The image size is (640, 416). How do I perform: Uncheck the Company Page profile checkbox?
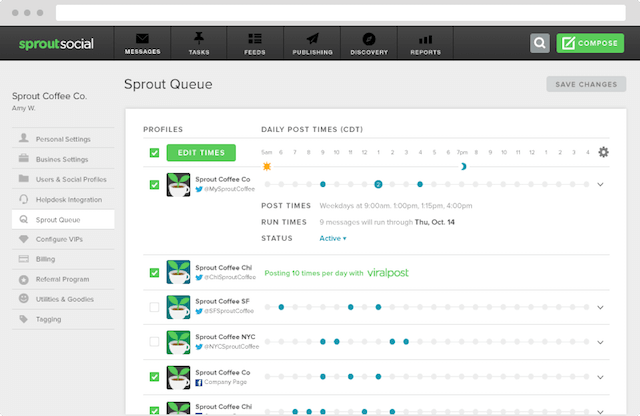coord(154,376)
